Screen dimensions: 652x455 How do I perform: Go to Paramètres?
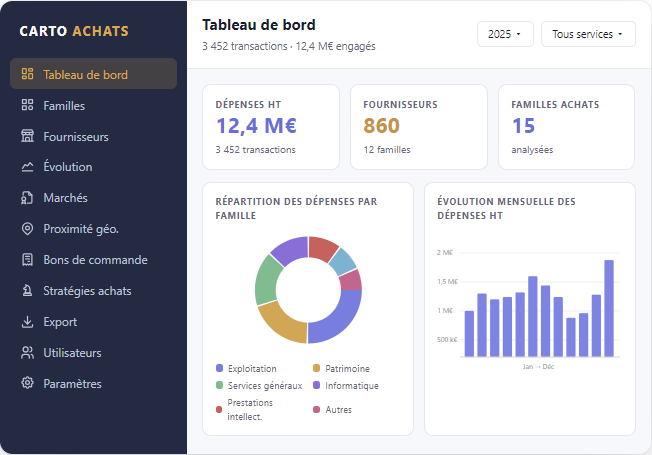coord(94,383)
